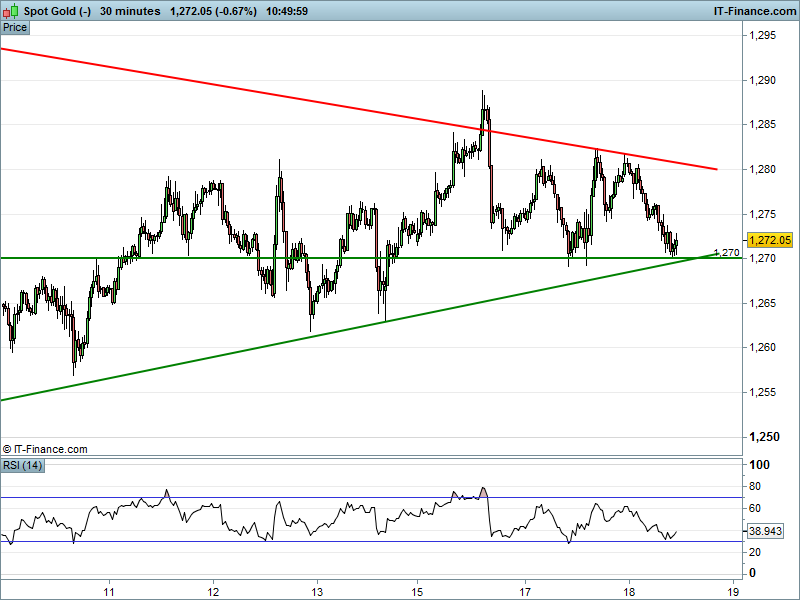Click date 19 on the time axis
This screenshot has height=600, width=800.
[x=734, y=592]
